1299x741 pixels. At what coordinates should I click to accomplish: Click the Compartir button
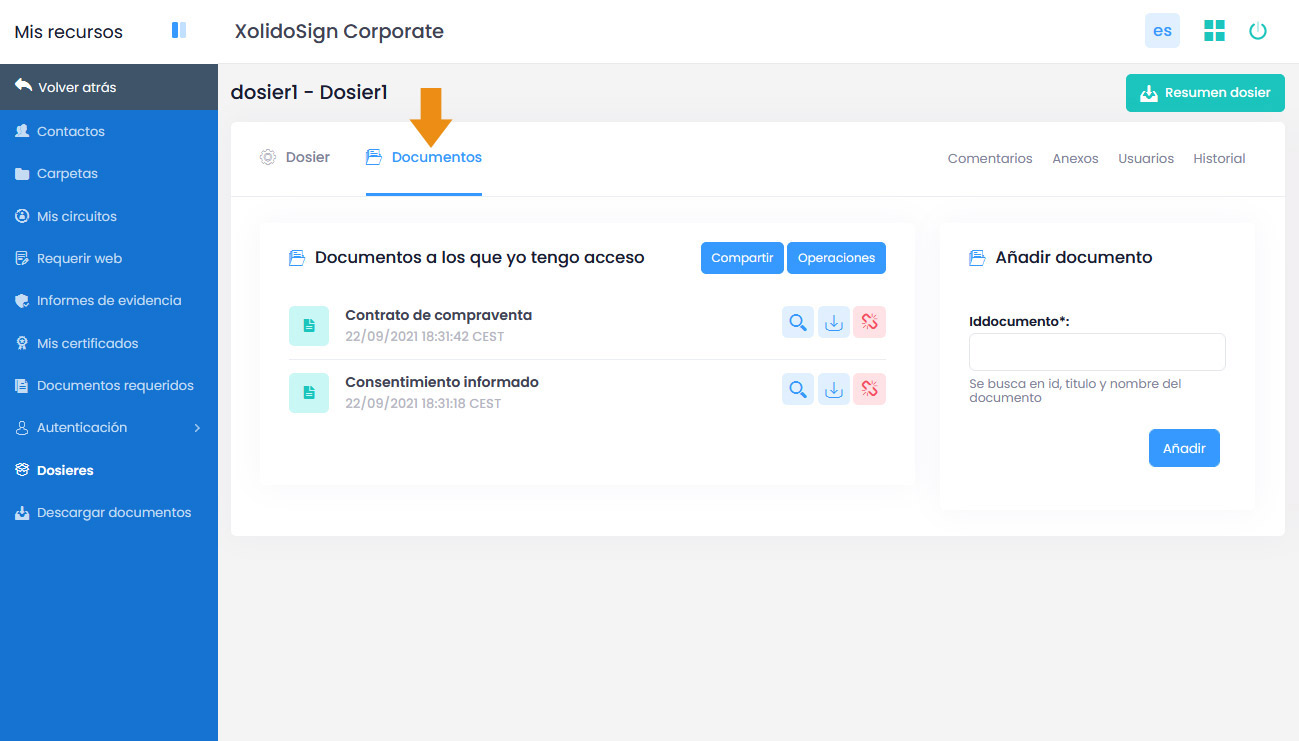click(742, 258)
